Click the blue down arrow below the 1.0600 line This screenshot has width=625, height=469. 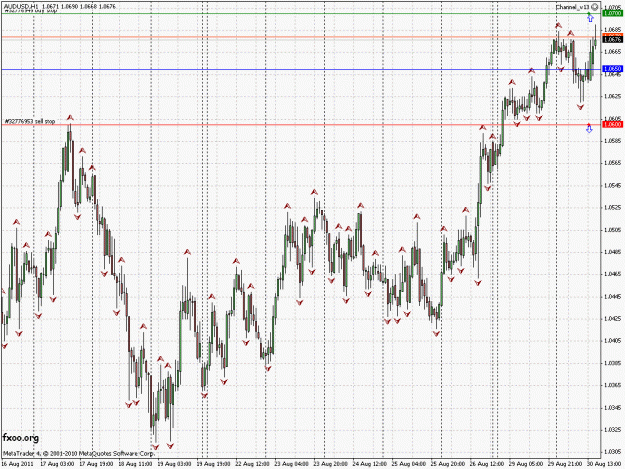589,130
